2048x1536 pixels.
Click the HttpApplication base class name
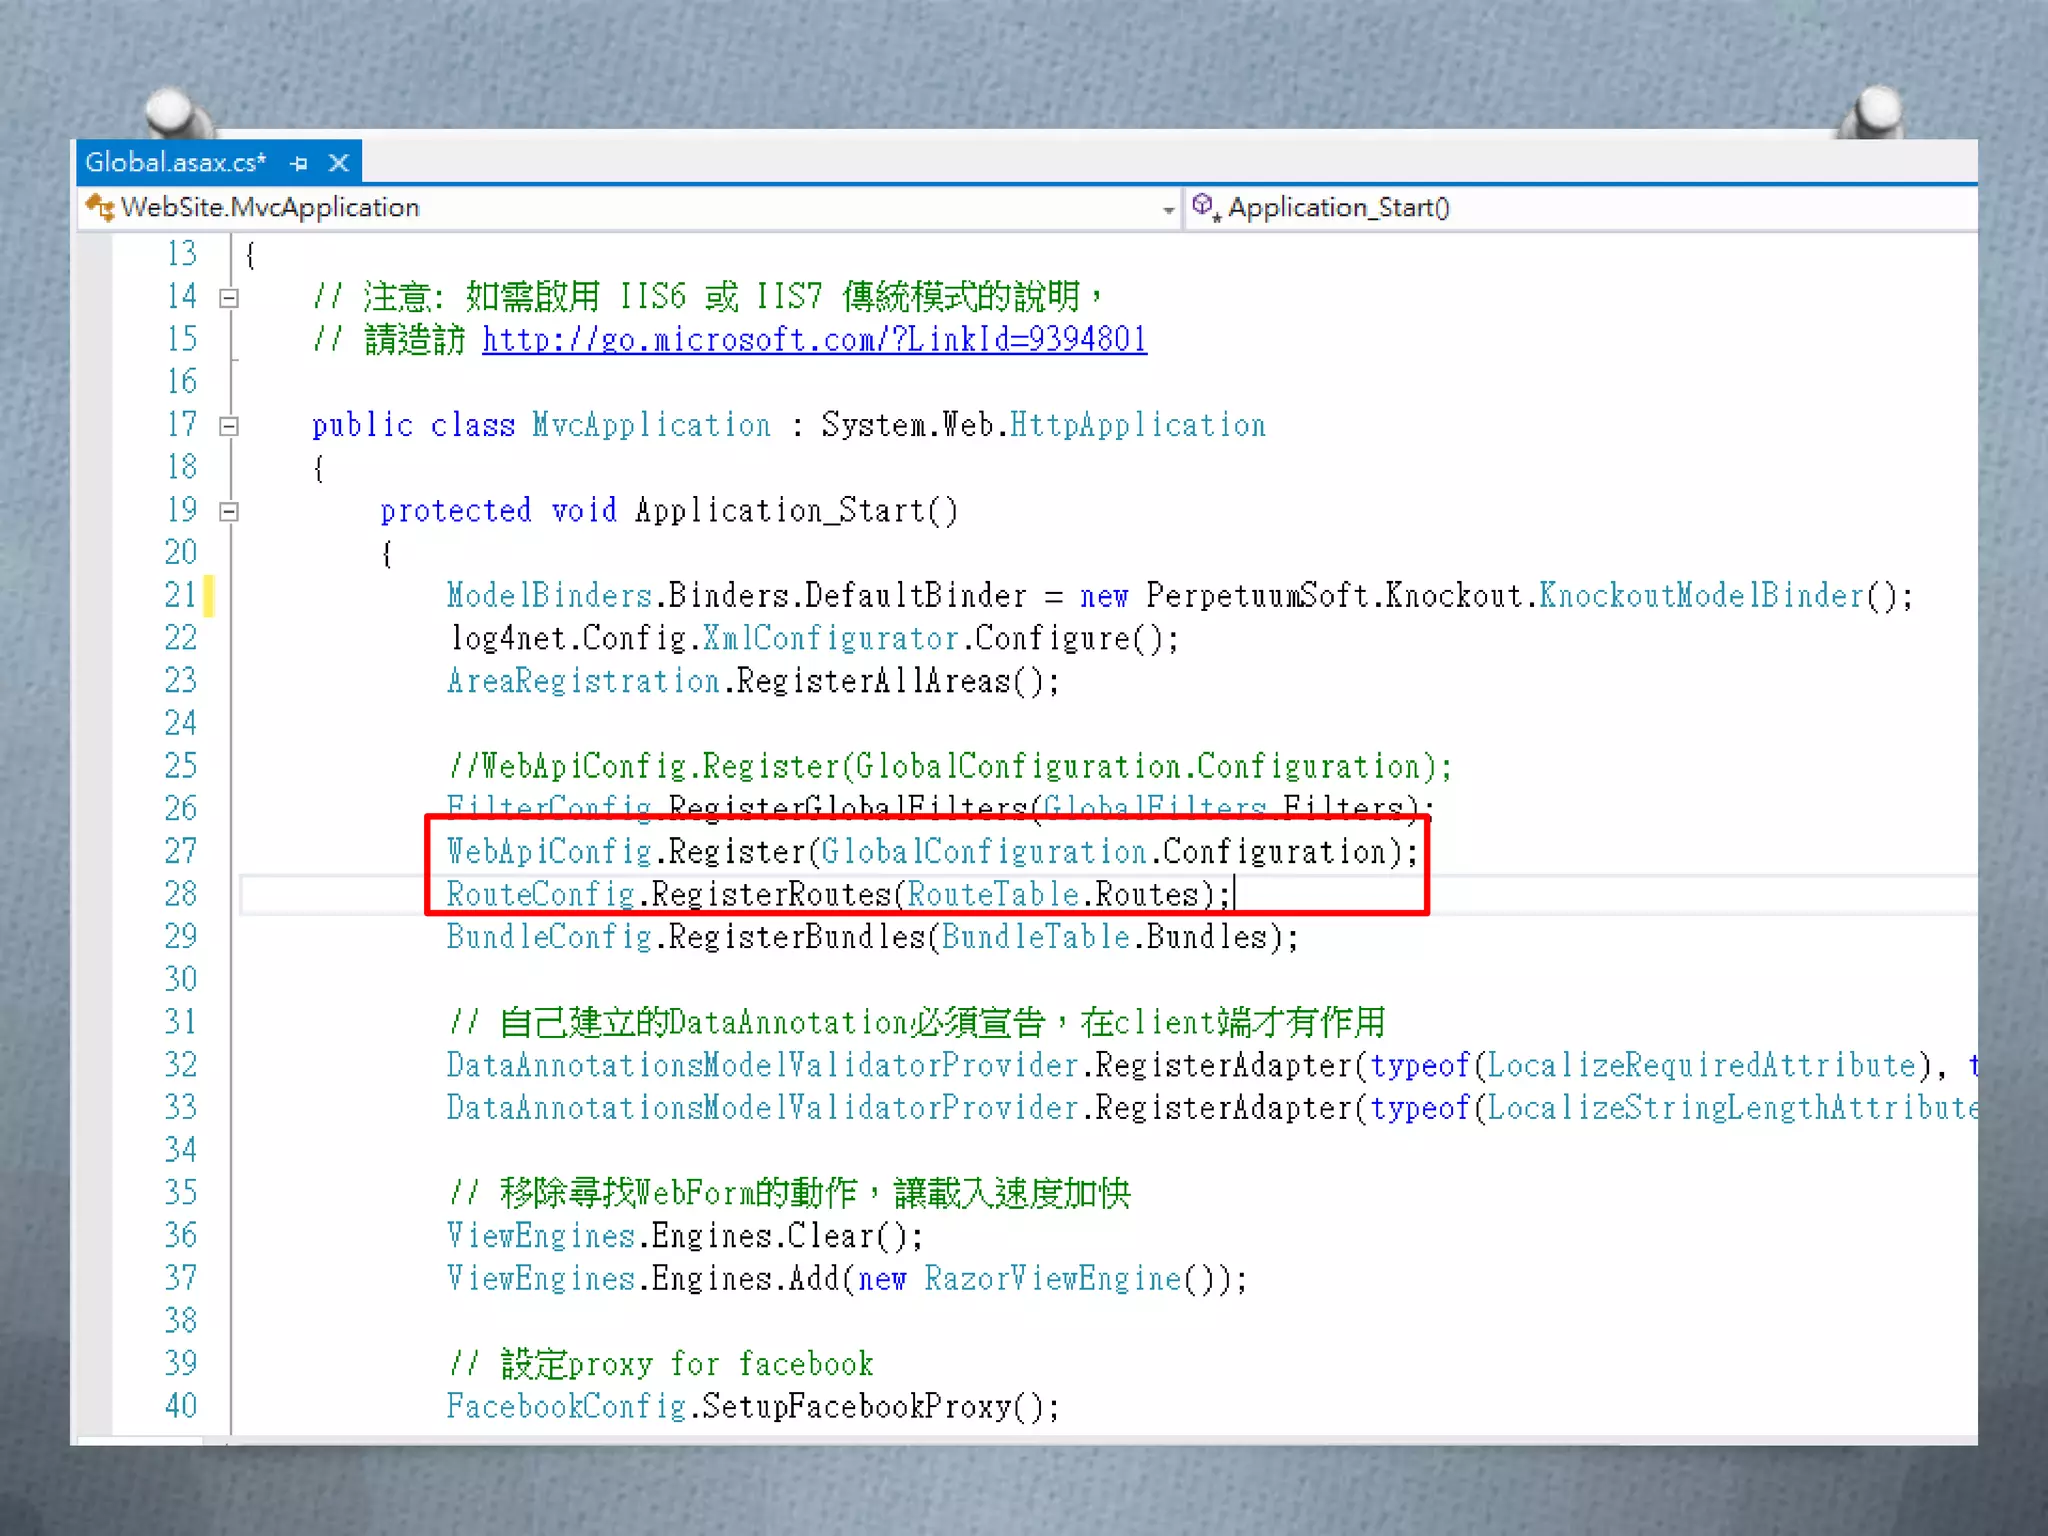coord(1137,426)
